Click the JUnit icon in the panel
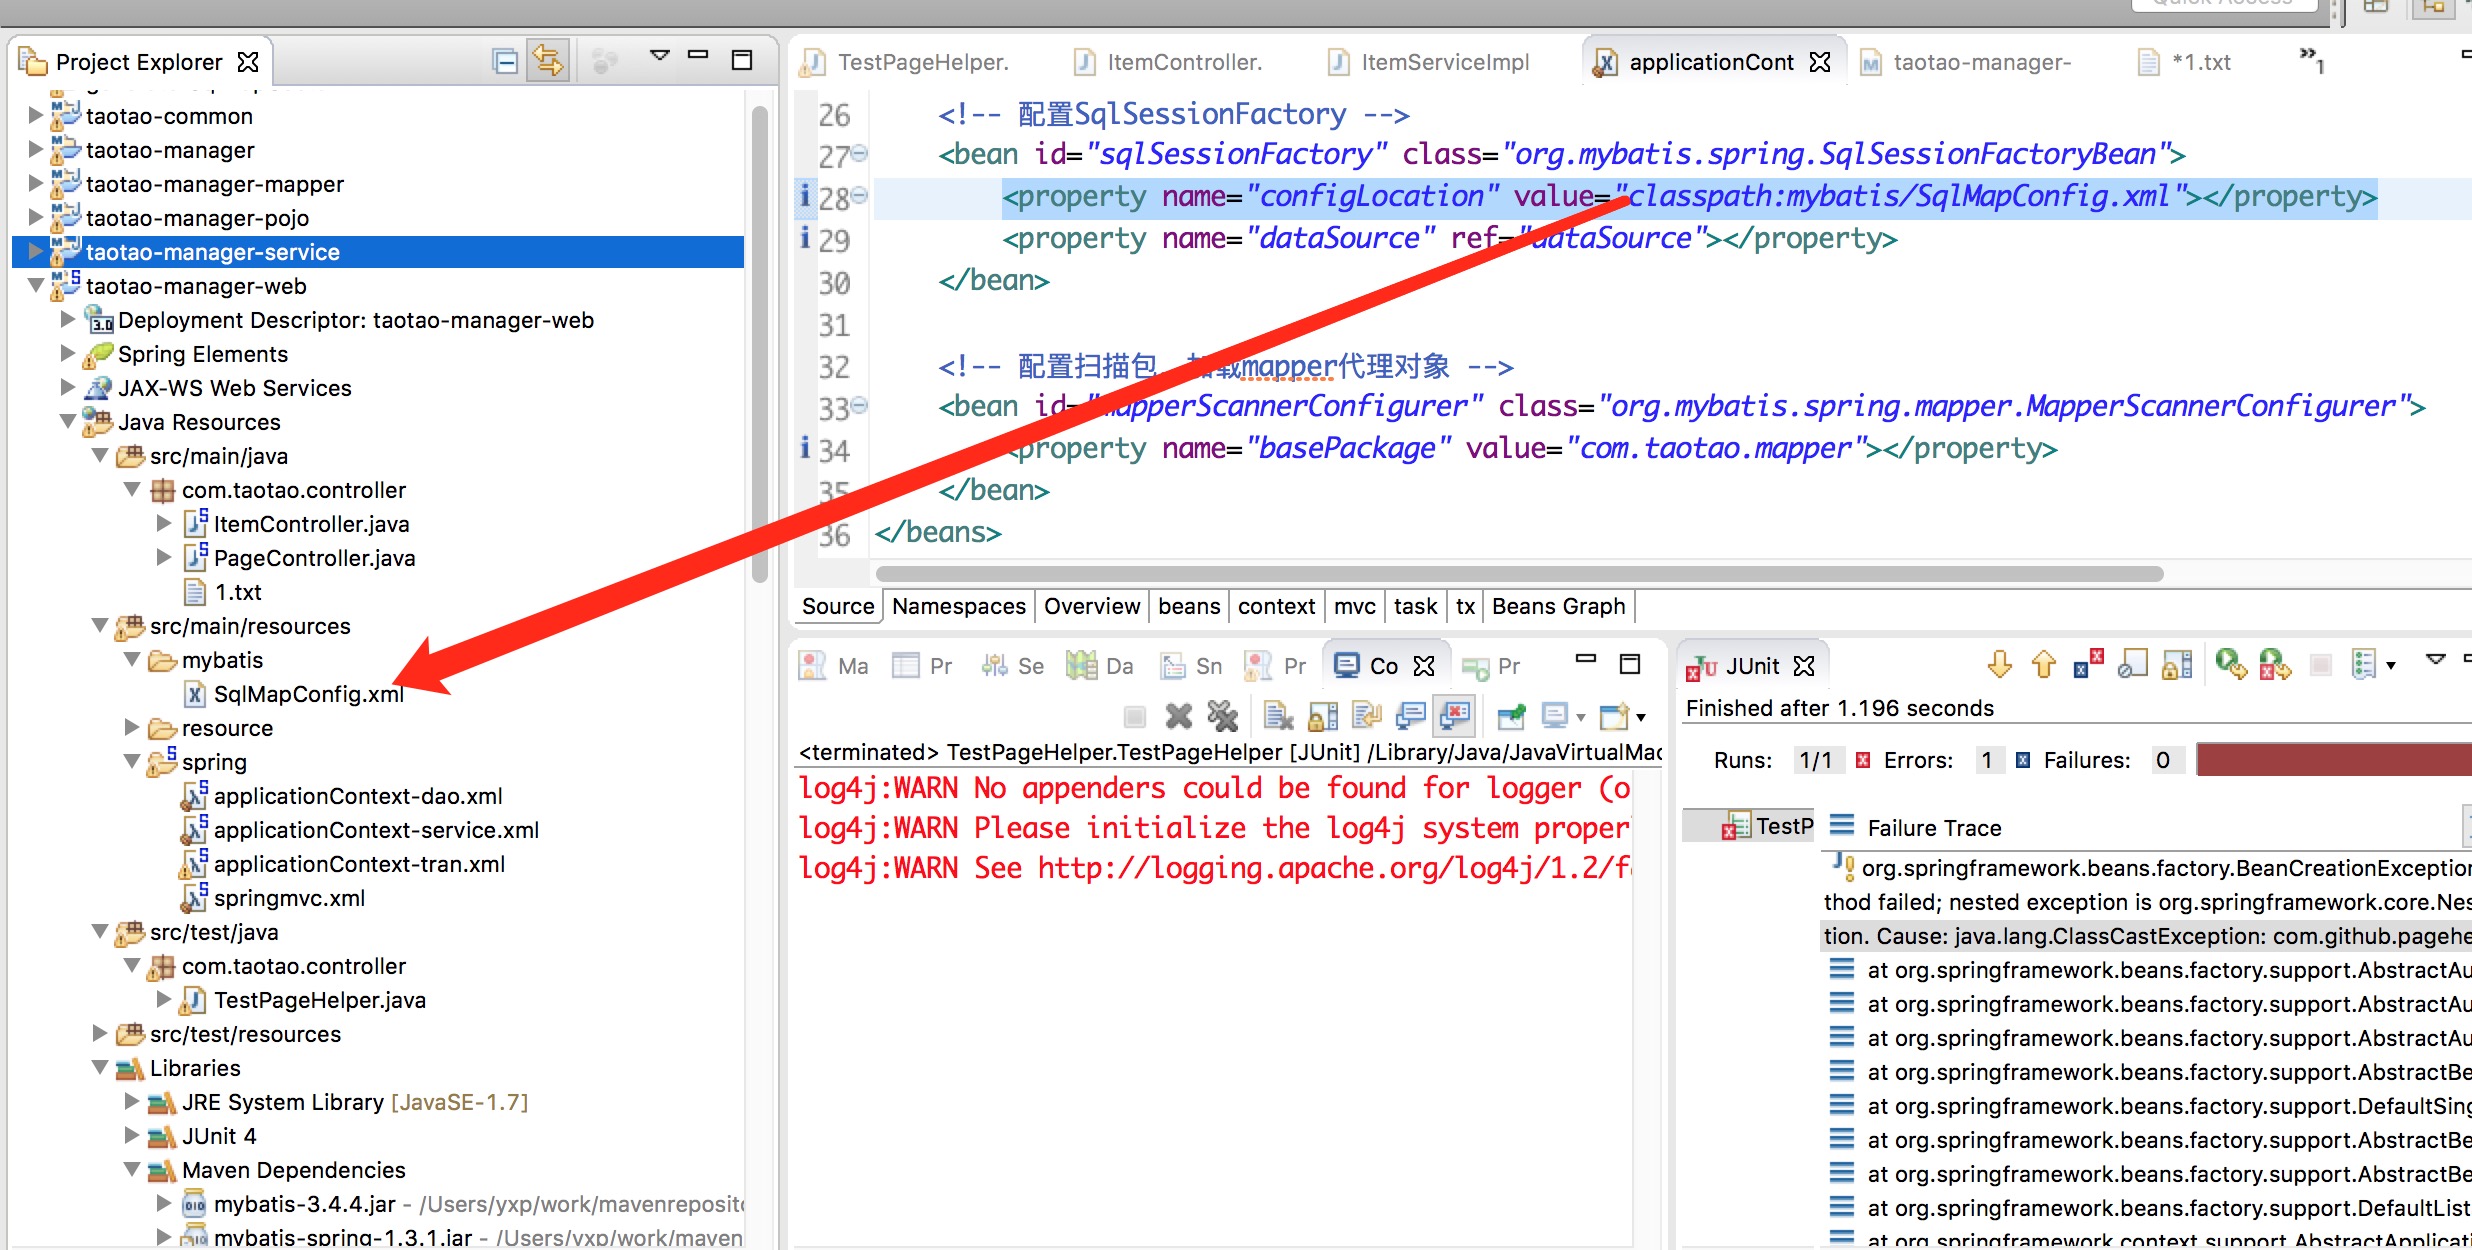Image resolution: width=2472 pixels, height=1250 pixels. tap(1702, 666)
